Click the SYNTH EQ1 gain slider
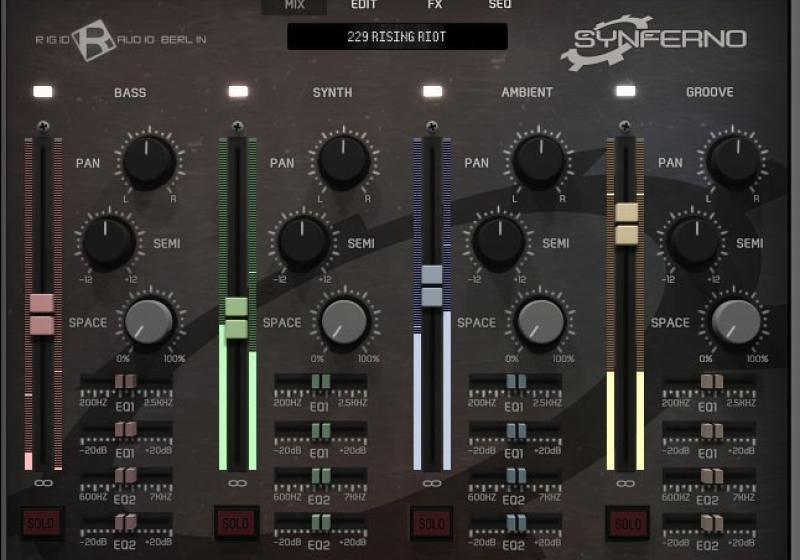 (x=321, y=430)
